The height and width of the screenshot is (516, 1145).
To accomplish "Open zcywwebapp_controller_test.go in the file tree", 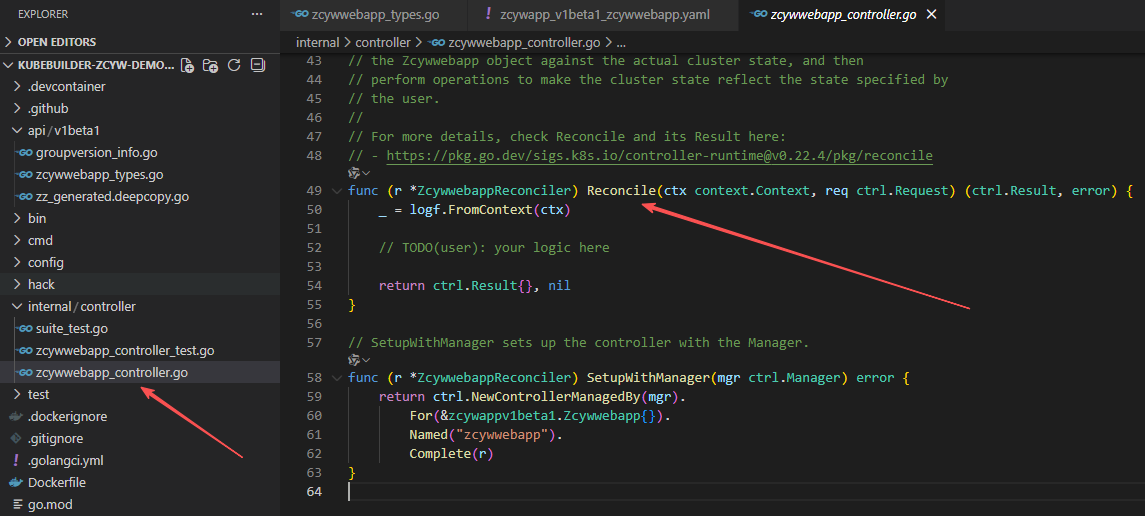I will click(124, 351).
